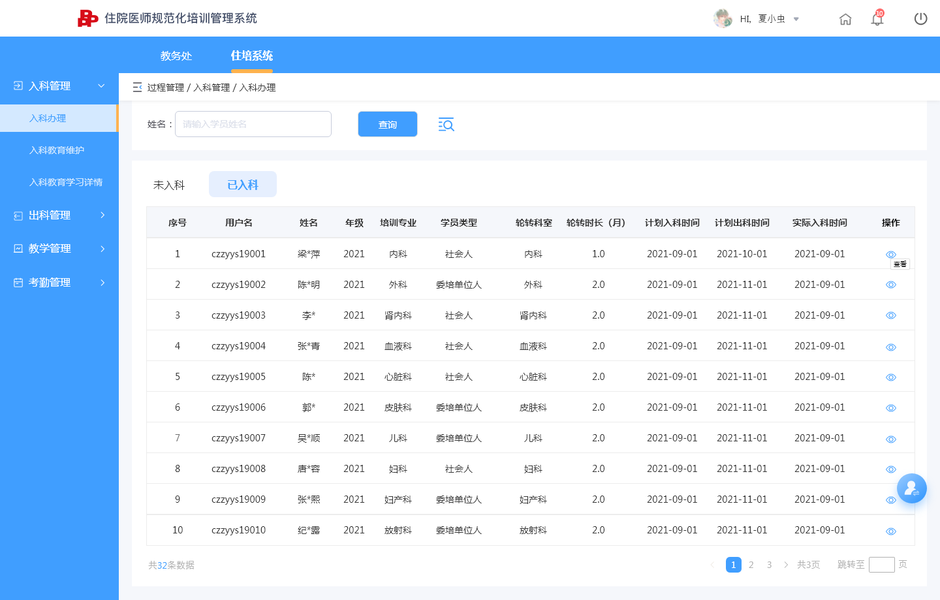View details eye icon for czzyys19004
This screenshot has width=940, height=600.
tap(891, 347)
